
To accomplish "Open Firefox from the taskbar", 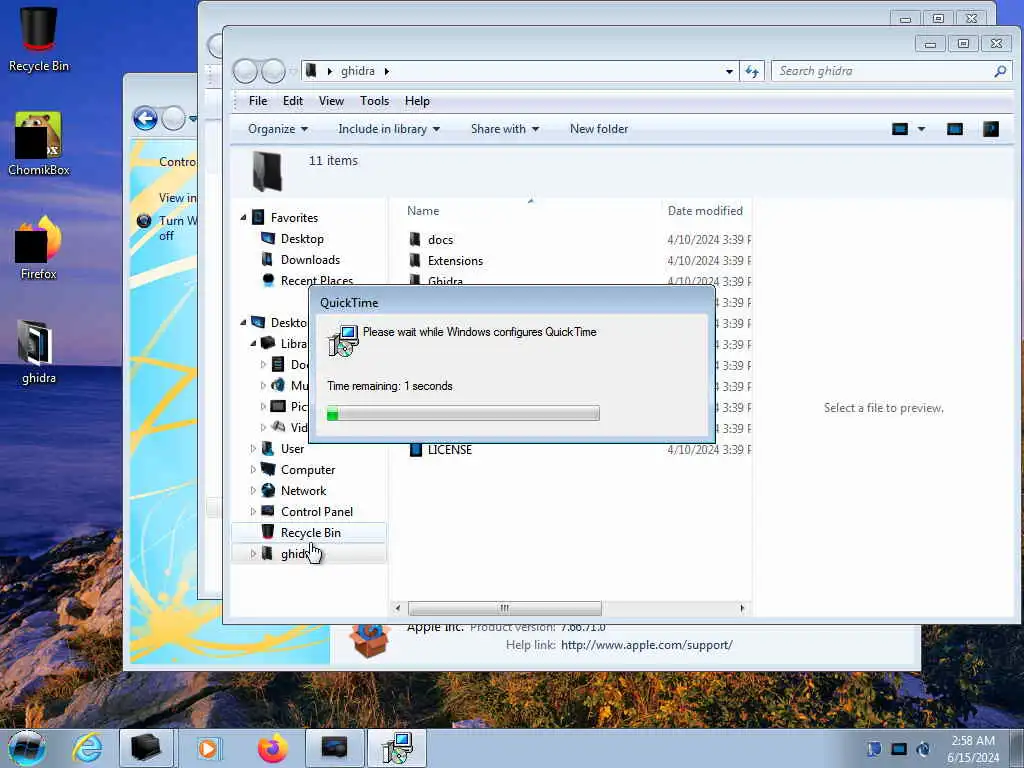I will click(272, 748).
